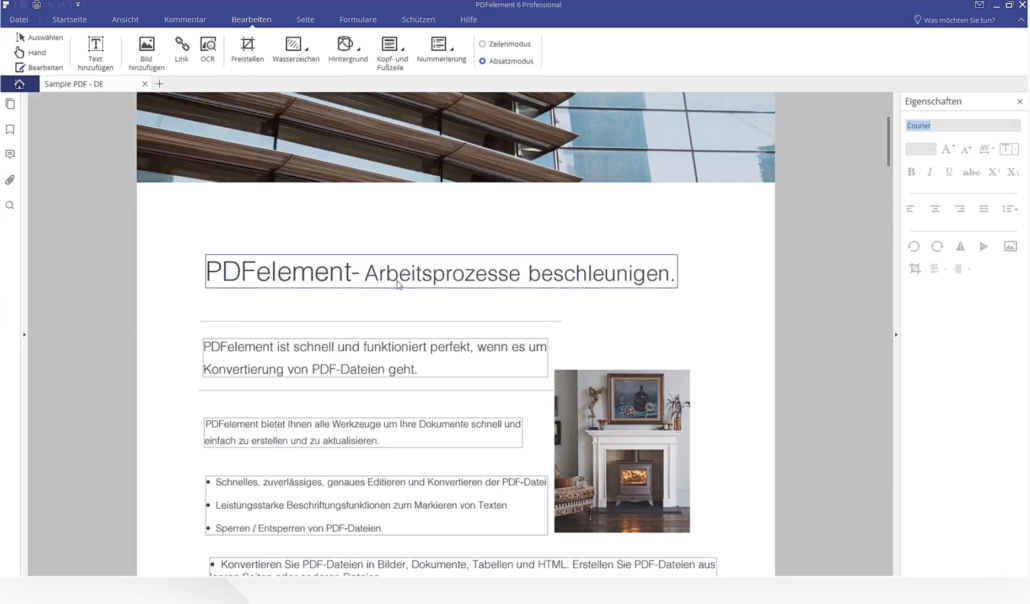Open the object distribute dropdown
This screenshot has width=1030, height=604.
pyautogui.click(x=961, y=269)
